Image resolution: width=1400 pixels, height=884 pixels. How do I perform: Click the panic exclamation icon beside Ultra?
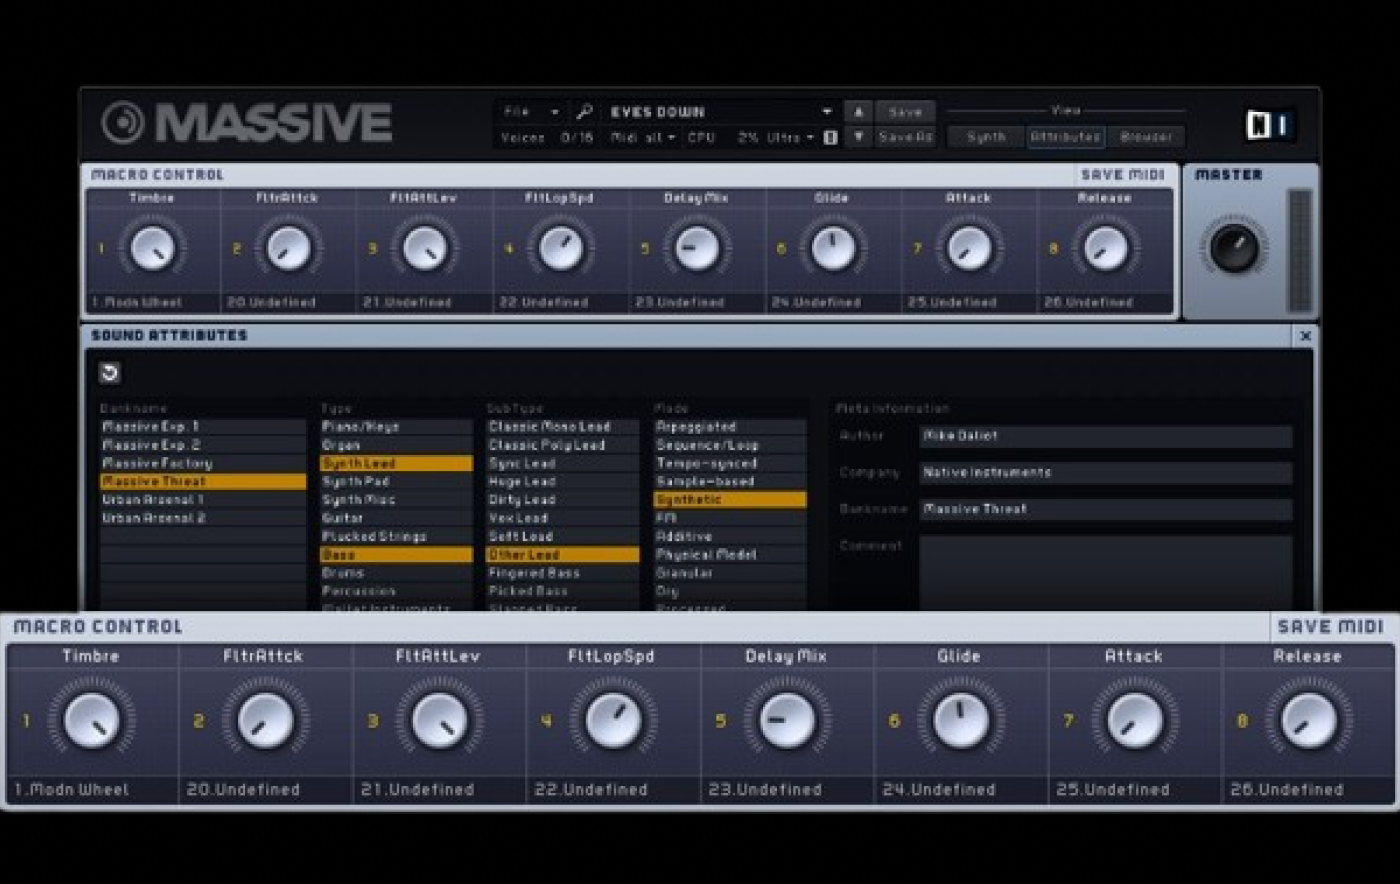830,138
